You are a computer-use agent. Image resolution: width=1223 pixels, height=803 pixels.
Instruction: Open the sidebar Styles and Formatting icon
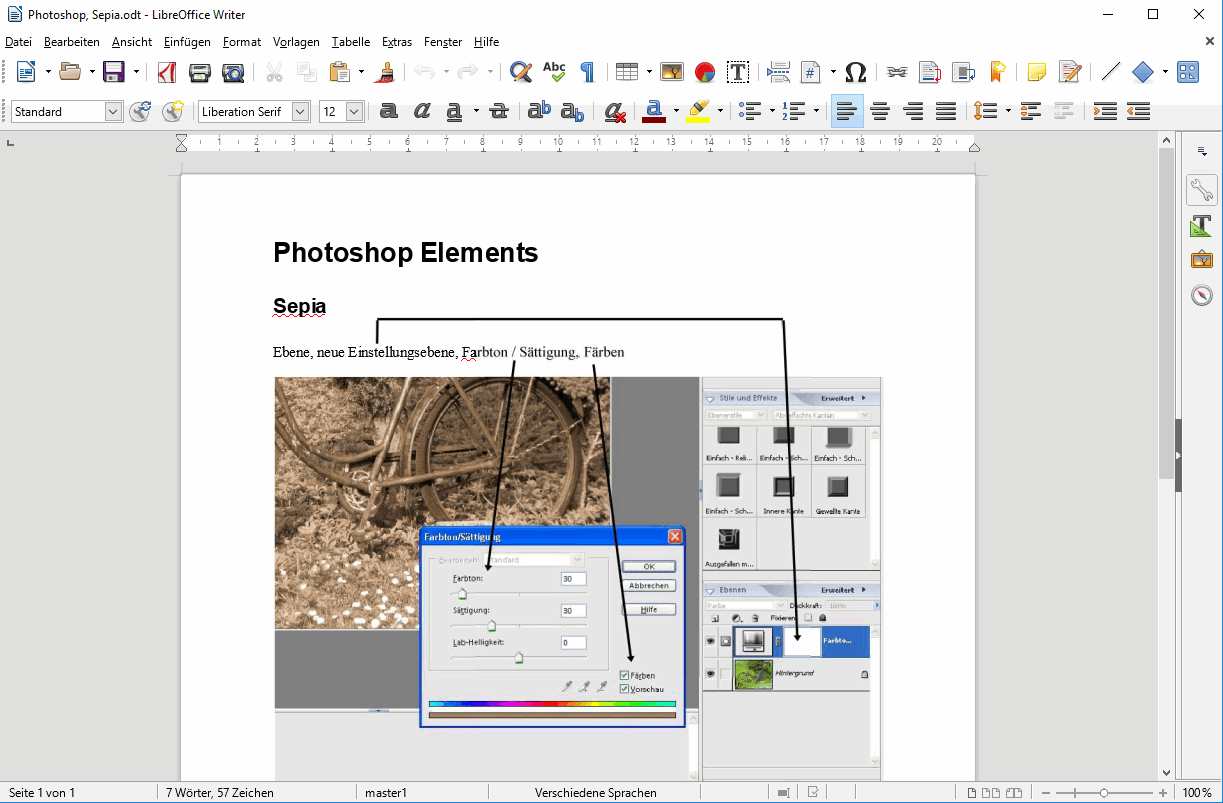tap(1201, 226)
